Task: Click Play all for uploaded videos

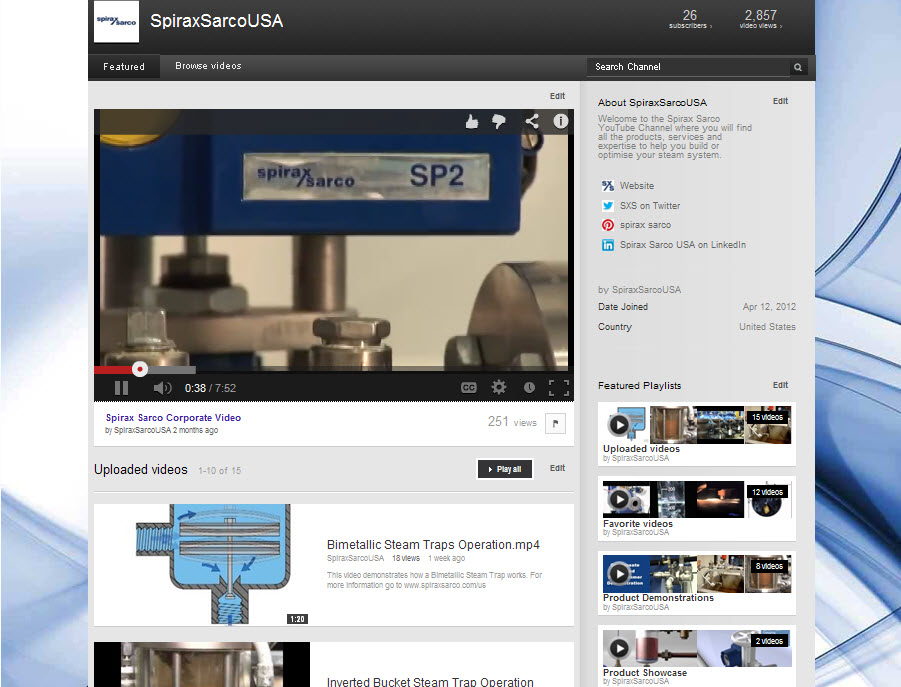Action: click(505, 469)
